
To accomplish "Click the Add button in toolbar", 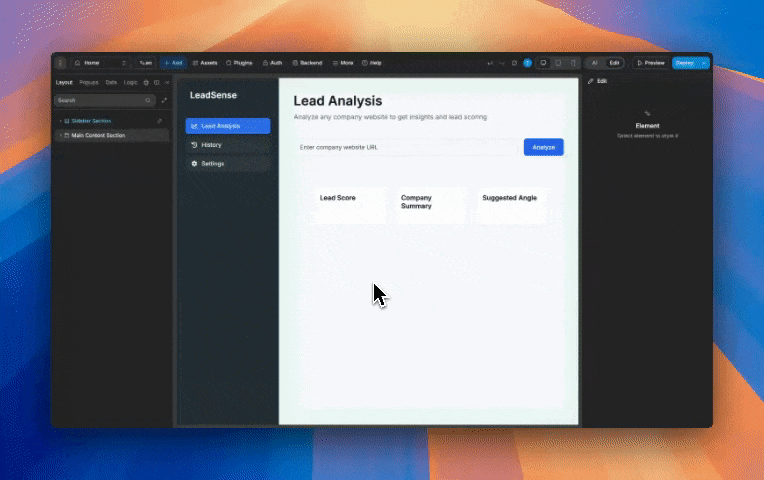I will pyautogui.click(x=173, y=63).
